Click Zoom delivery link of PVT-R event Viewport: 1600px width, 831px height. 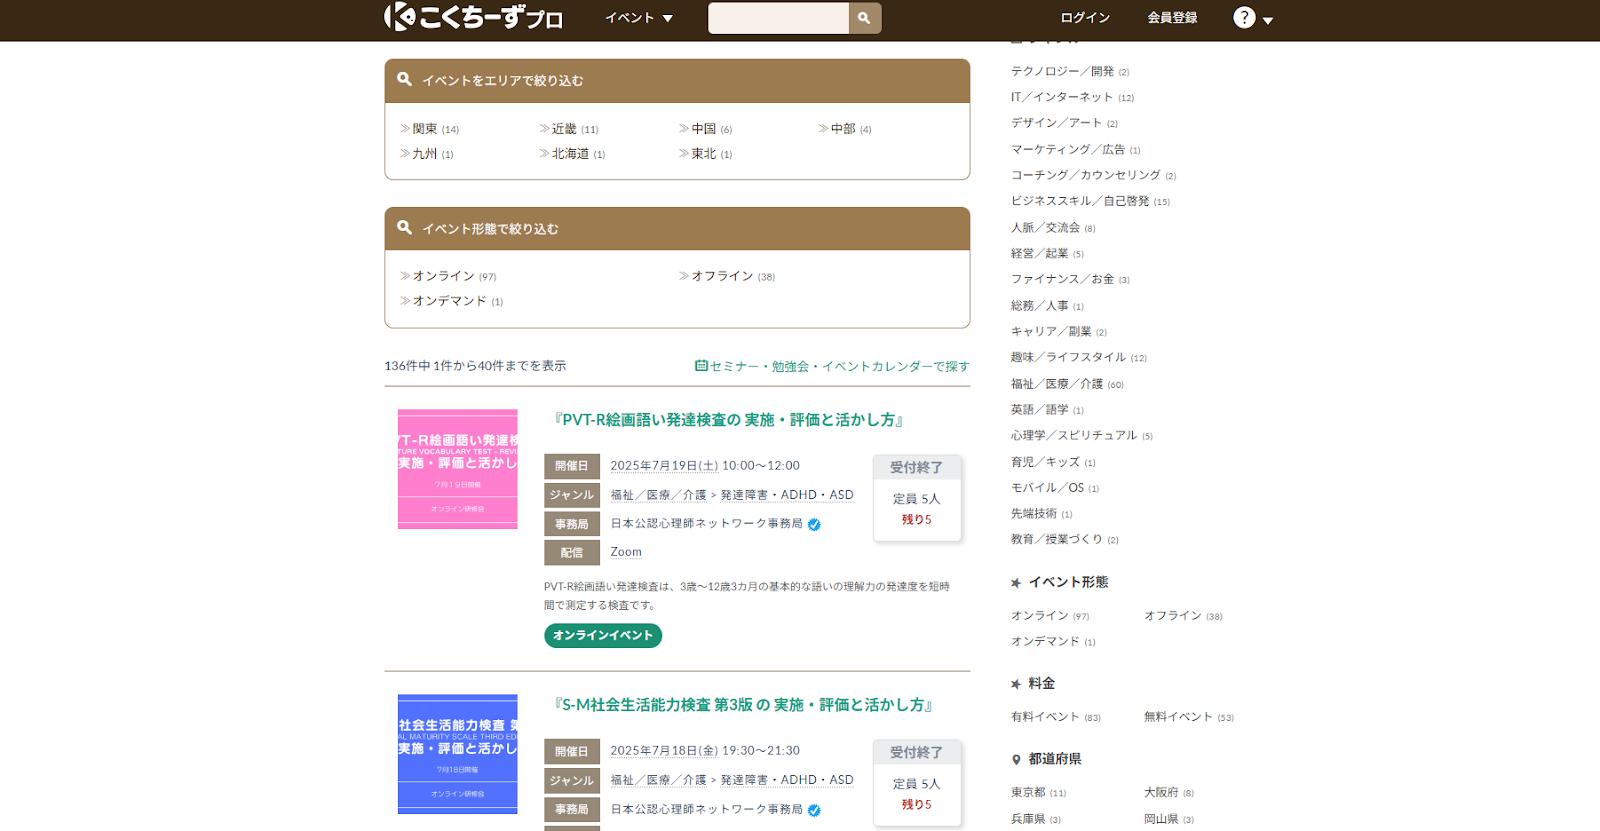coord(626,552)
